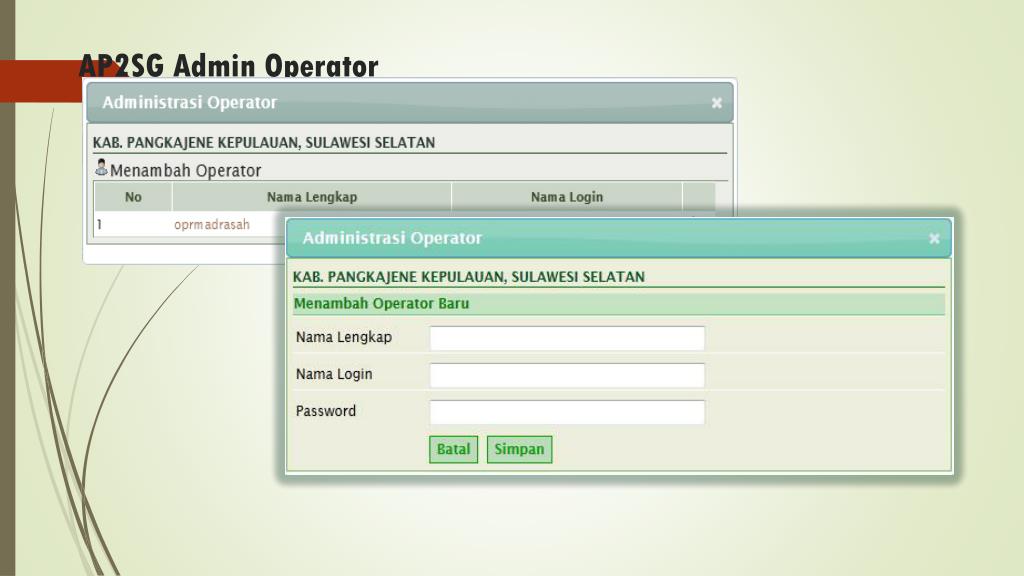The image size is (1024, 576).
Task: Click the front dialog's Administrasi Operator title
Action: pos(392,238)
